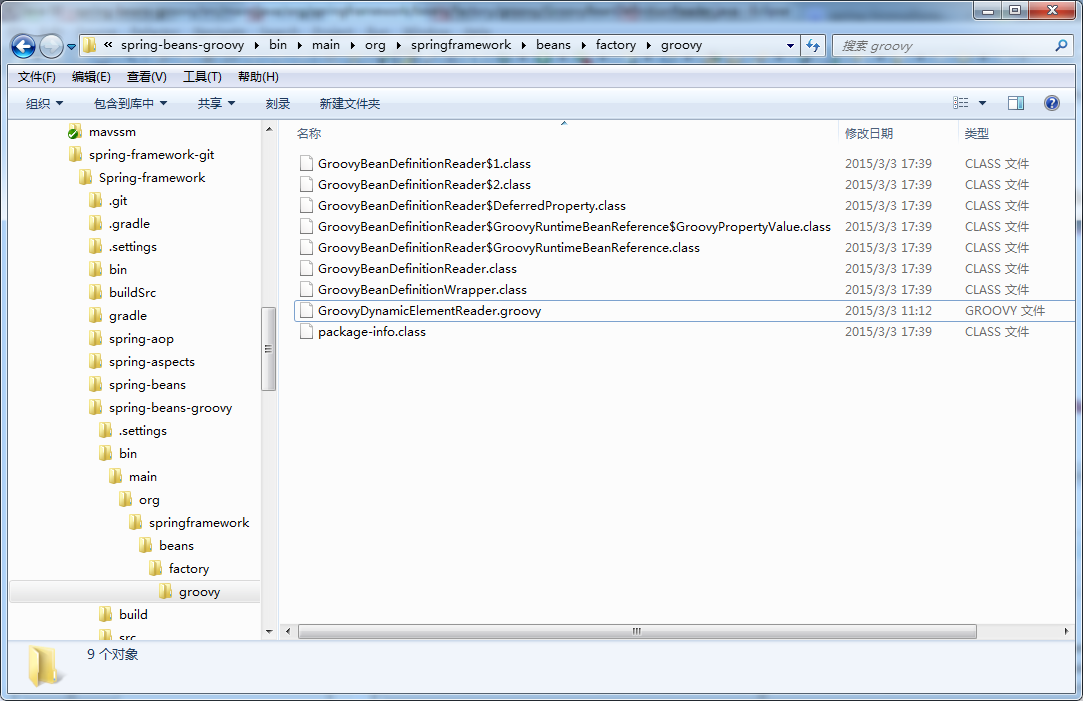Expand the arrow after main breadcrumb

pyautogui.click(x=352, y=46)
